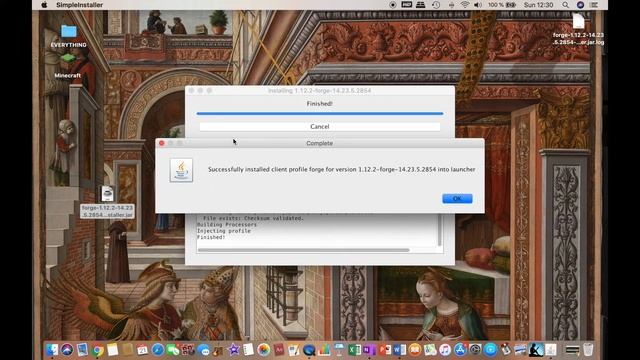The width and height of the screenshot is (640, 360).
Task: Open Maps from the dock
Action: coord(430,350)
